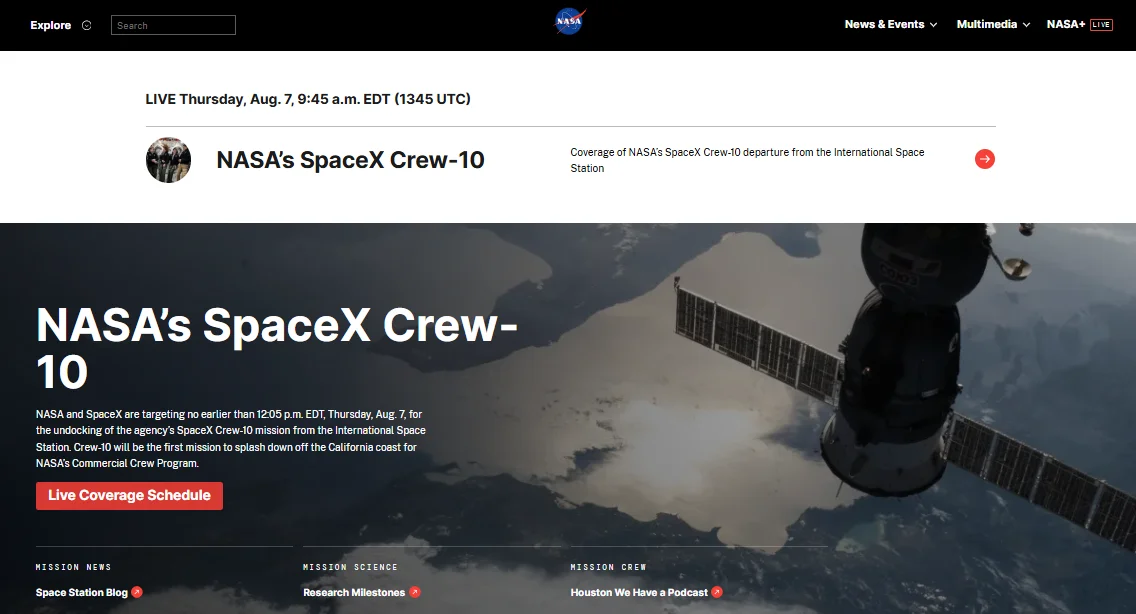Click the circled chevron icon beside Explore
The image size is (1136, 614).
85,25
